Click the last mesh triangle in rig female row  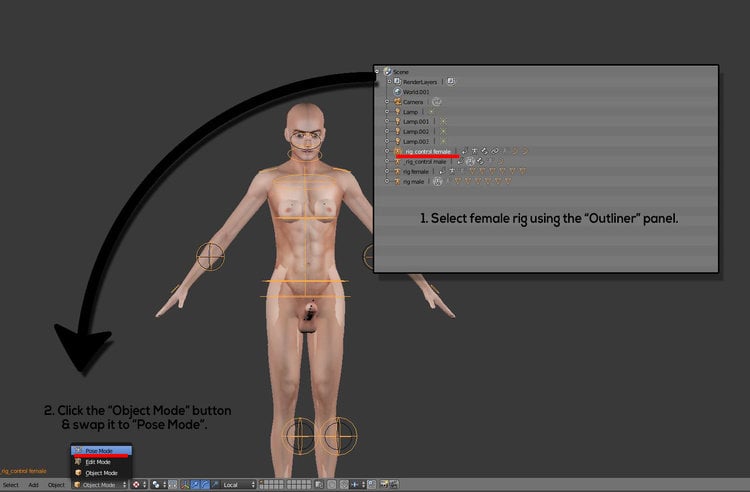522,171
